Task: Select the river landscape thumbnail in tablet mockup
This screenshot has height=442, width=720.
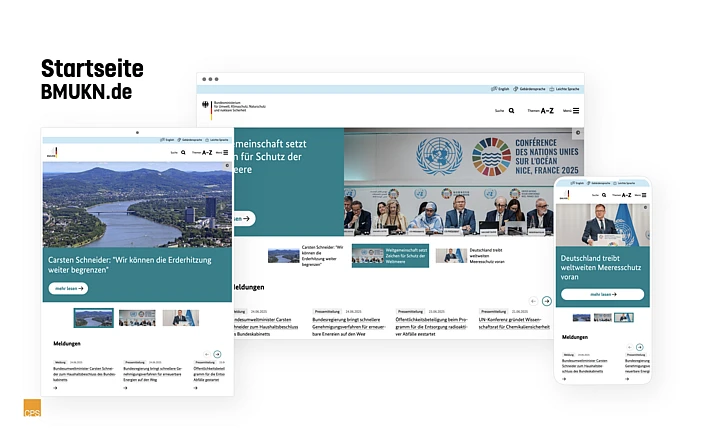Action: click(x=94, y=318)
